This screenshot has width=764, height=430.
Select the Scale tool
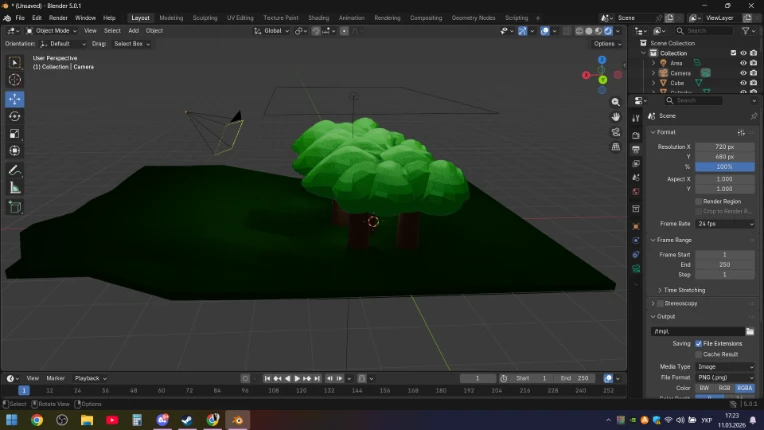point(15,133)
